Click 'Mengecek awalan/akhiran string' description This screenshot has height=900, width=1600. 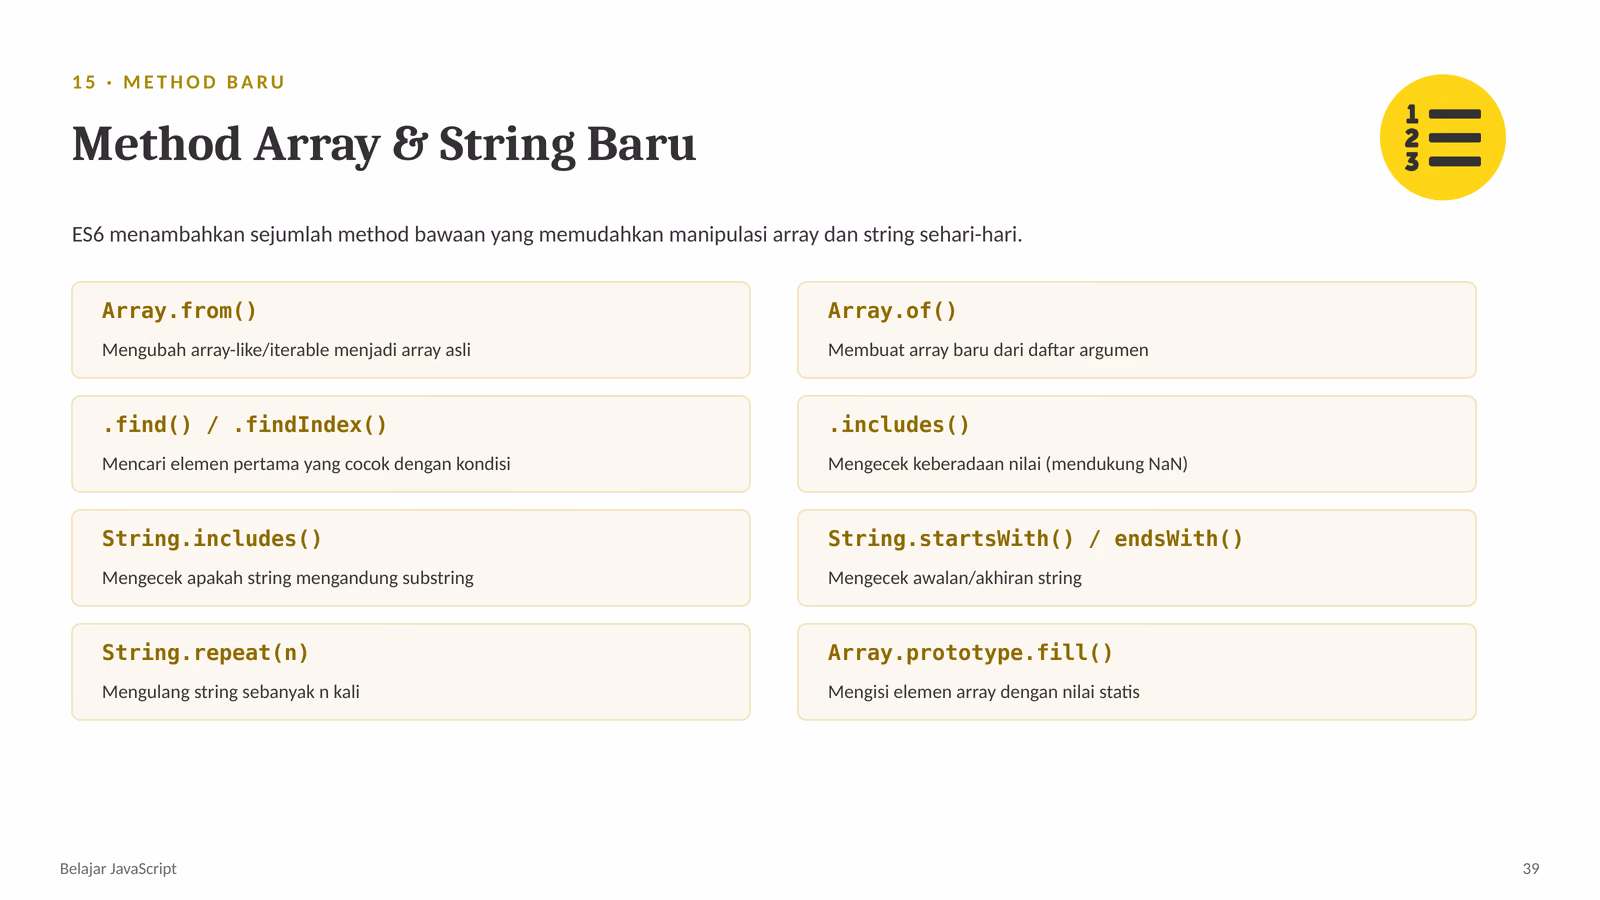(x=955, y=578)
